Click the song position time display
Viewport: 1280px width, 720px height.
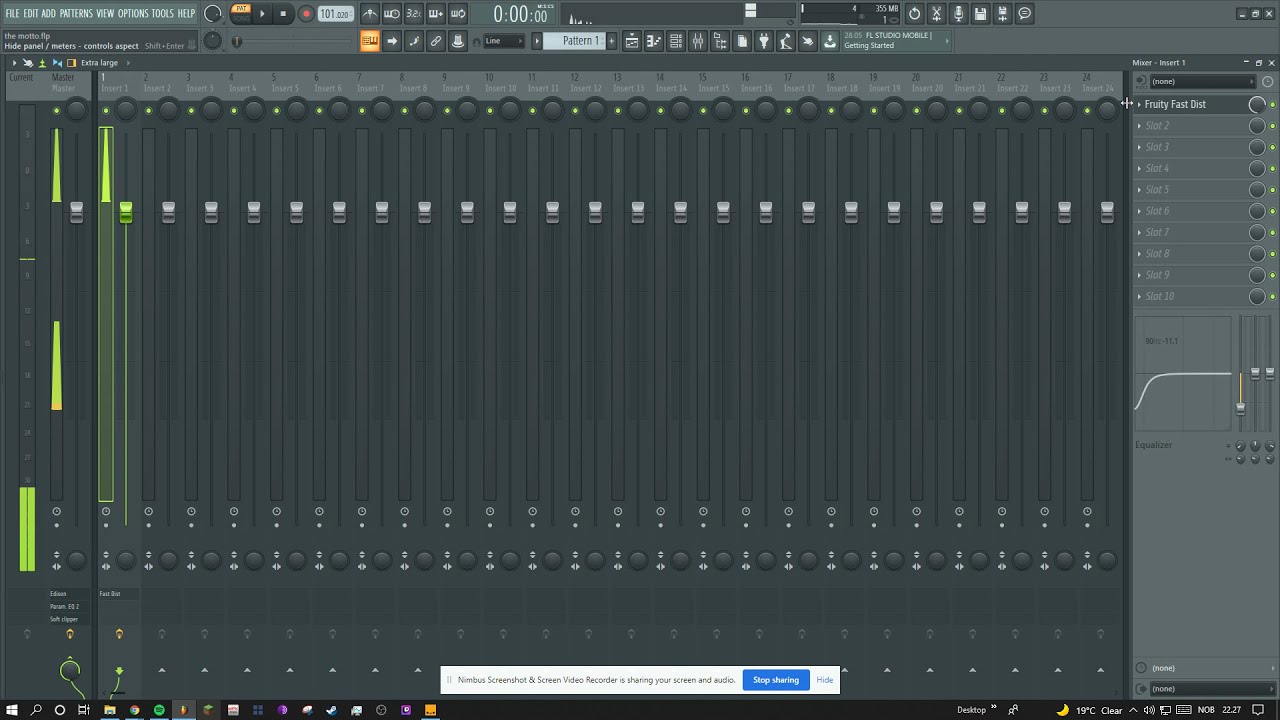(522, 14)
